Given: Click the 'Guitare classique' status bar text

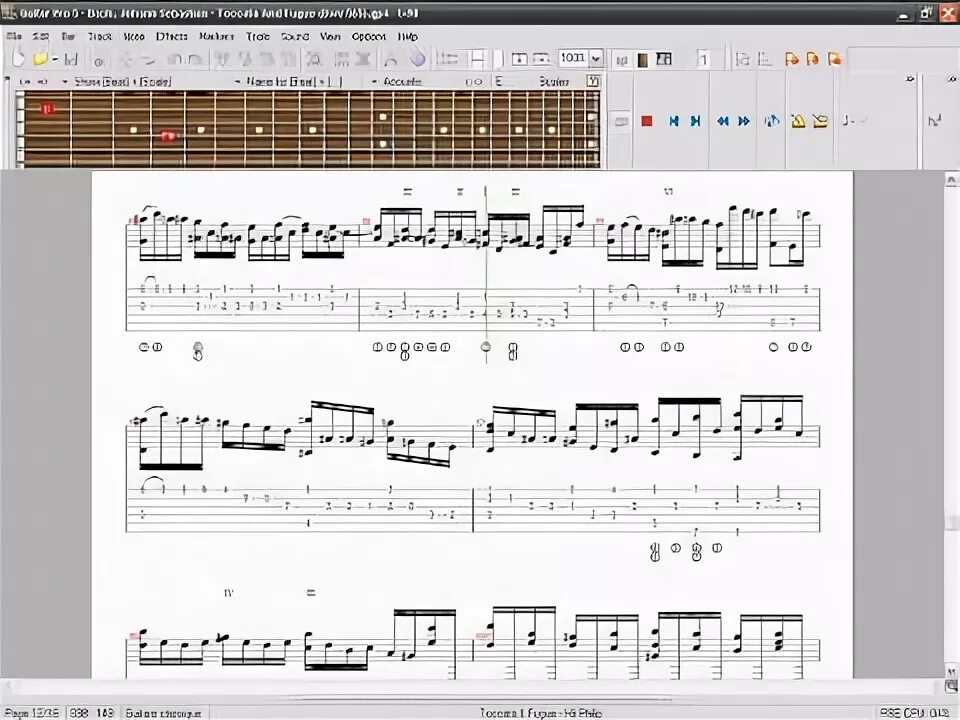Looking at the screenshot, I should click(x=163, y=713).
